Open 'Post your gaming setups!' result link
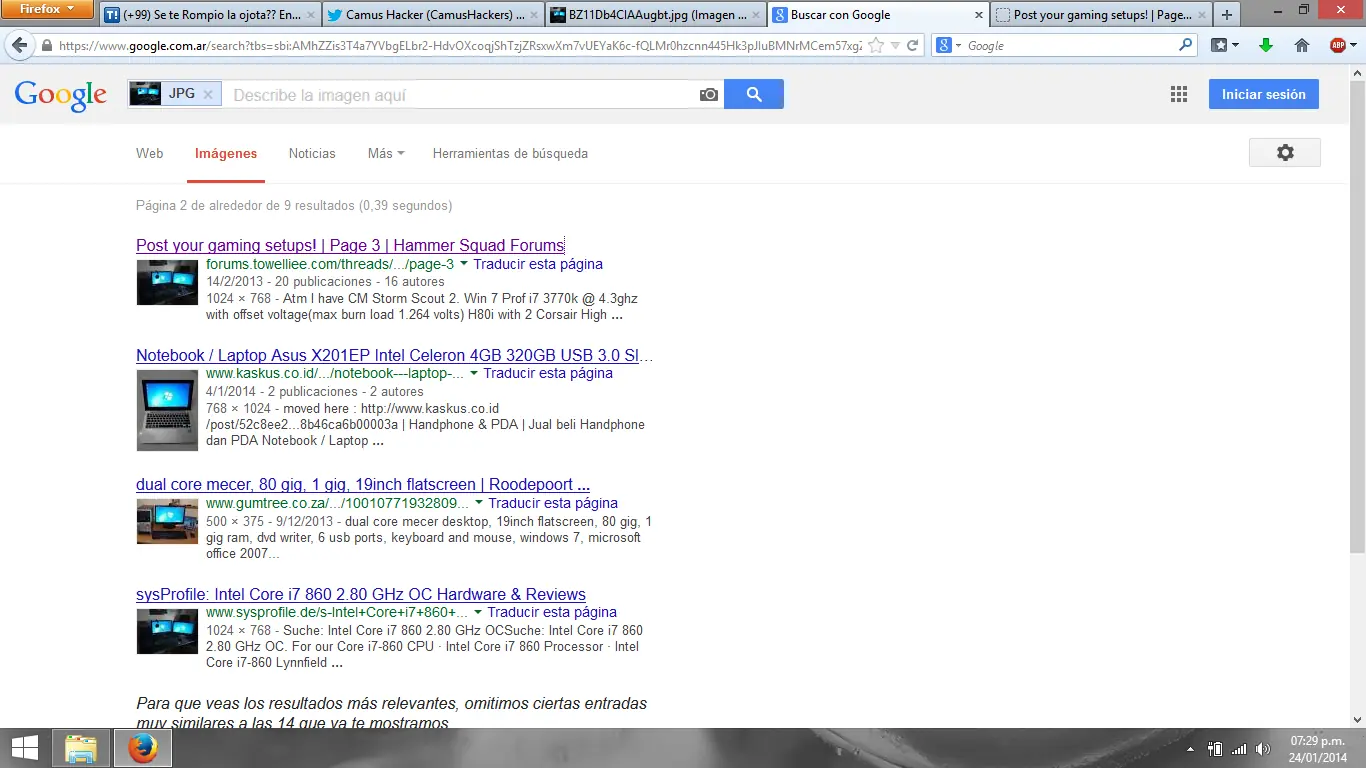Image resolution: width=1366 pixels, height=768 pixels. click(x=350, y=245)
